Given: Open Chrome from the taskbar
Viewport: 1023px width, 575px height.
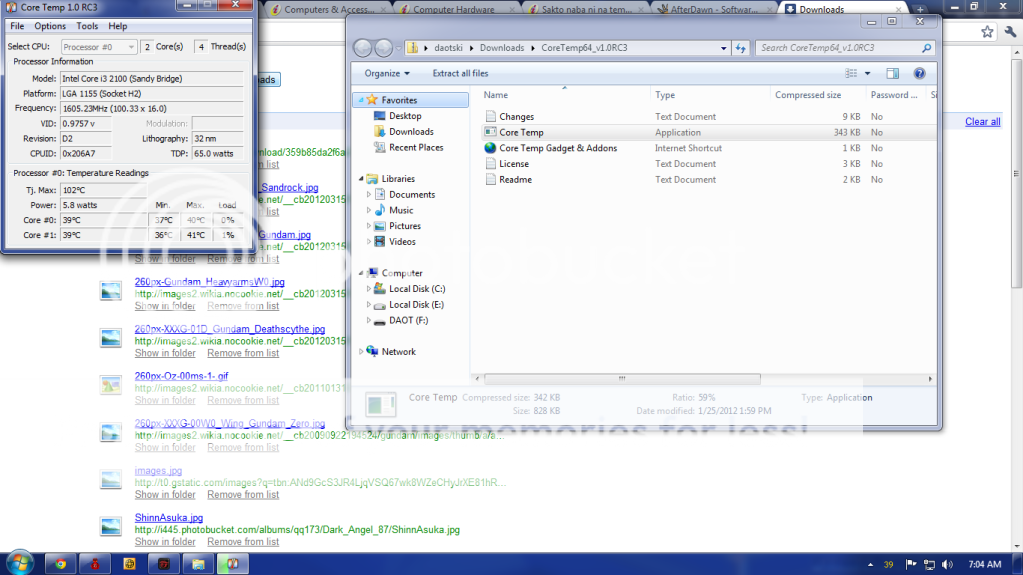Looking at the screenshot, I should (61, 564).
